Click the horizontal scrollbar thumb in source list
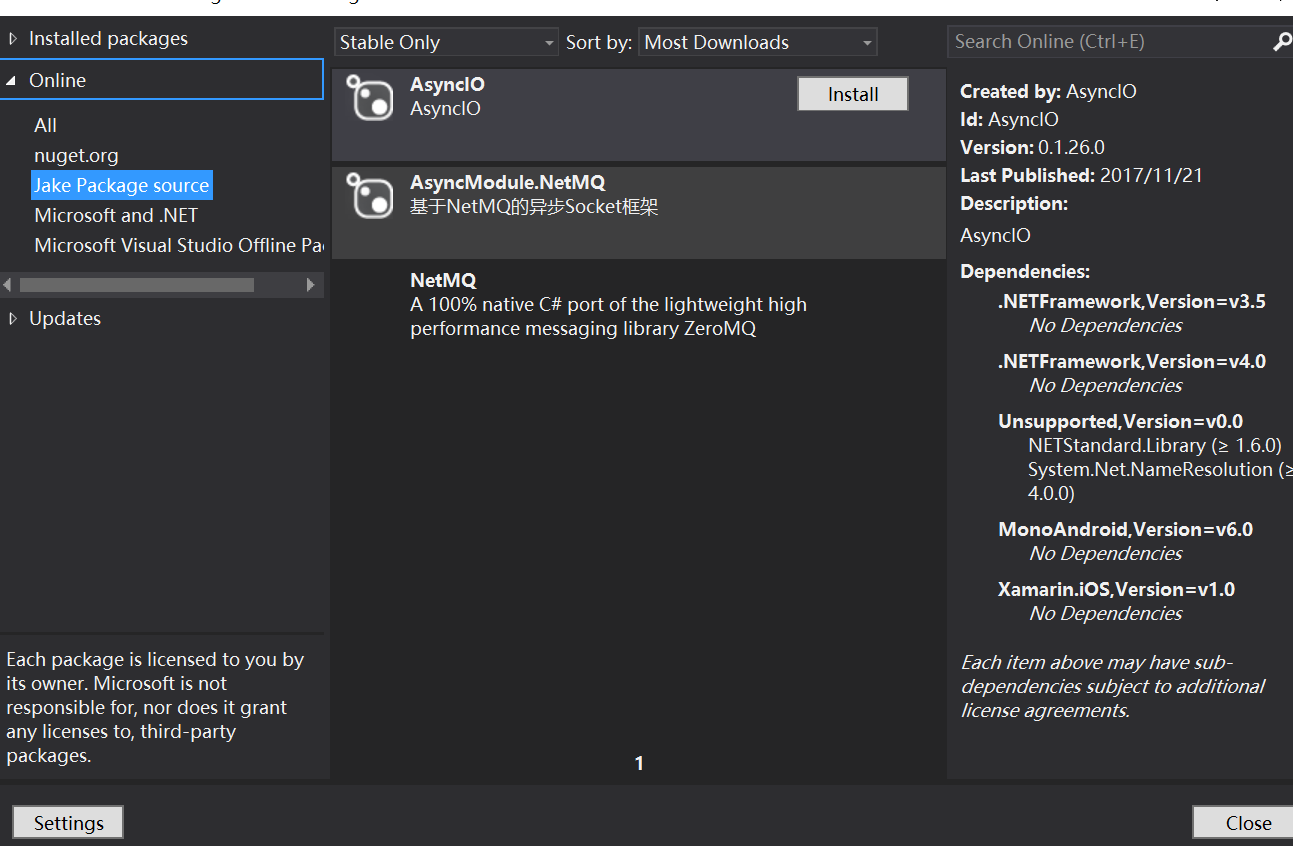This screenshot has width=1293, height=846. tap(137, 285)
